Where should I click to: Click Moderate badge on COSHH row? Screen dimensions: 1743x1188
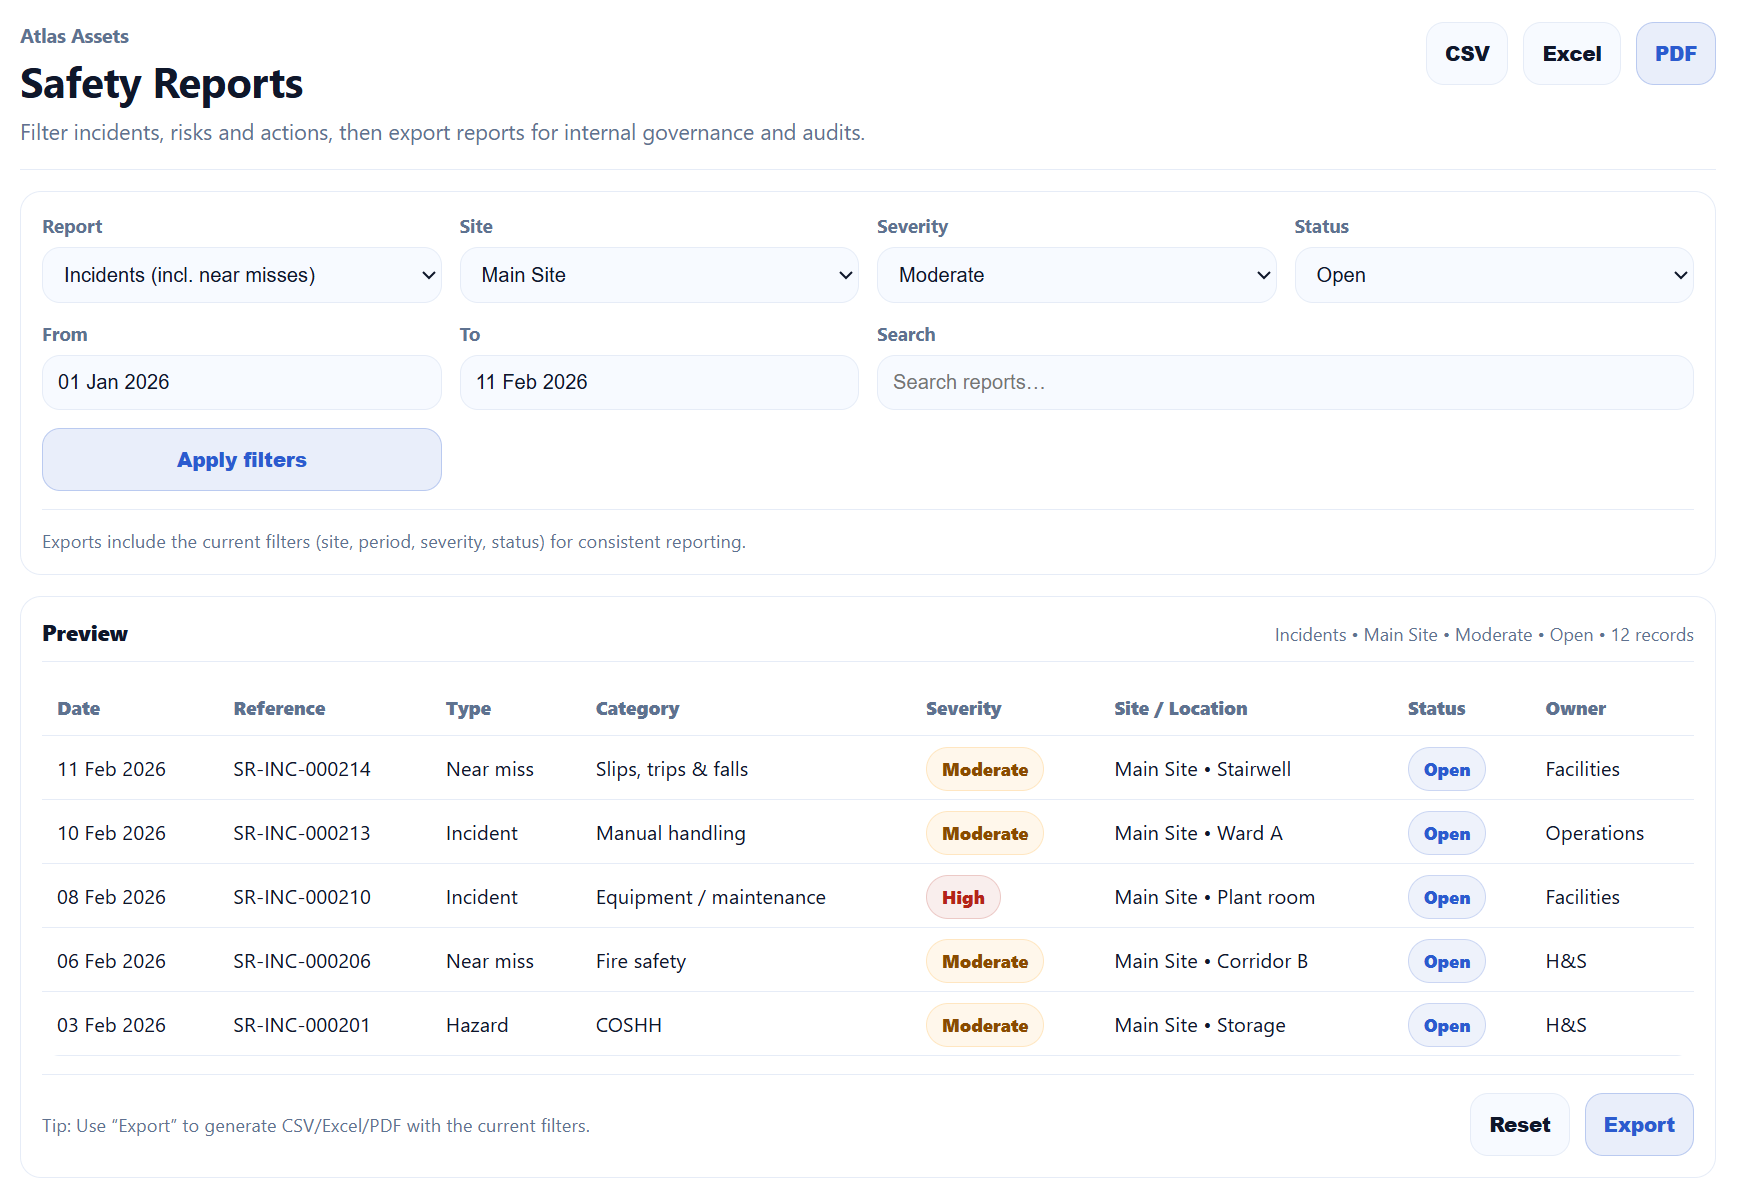click(x=984, y=1026)
